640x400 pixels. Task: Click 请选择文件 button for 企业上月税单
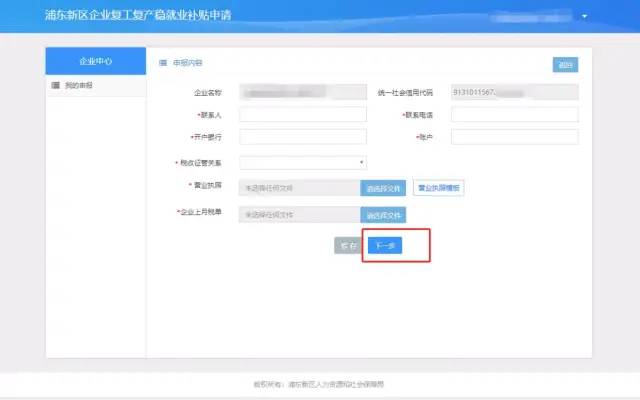pos(383,214)
